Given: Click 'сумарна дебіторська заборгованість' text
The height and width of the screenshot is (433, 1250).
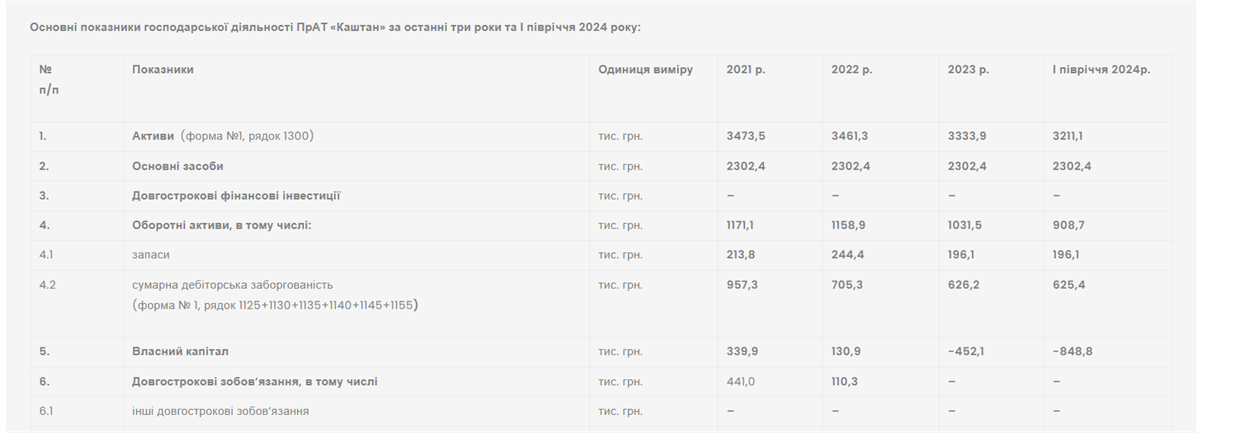Looking at the screenshot, I should coord(232,285).
